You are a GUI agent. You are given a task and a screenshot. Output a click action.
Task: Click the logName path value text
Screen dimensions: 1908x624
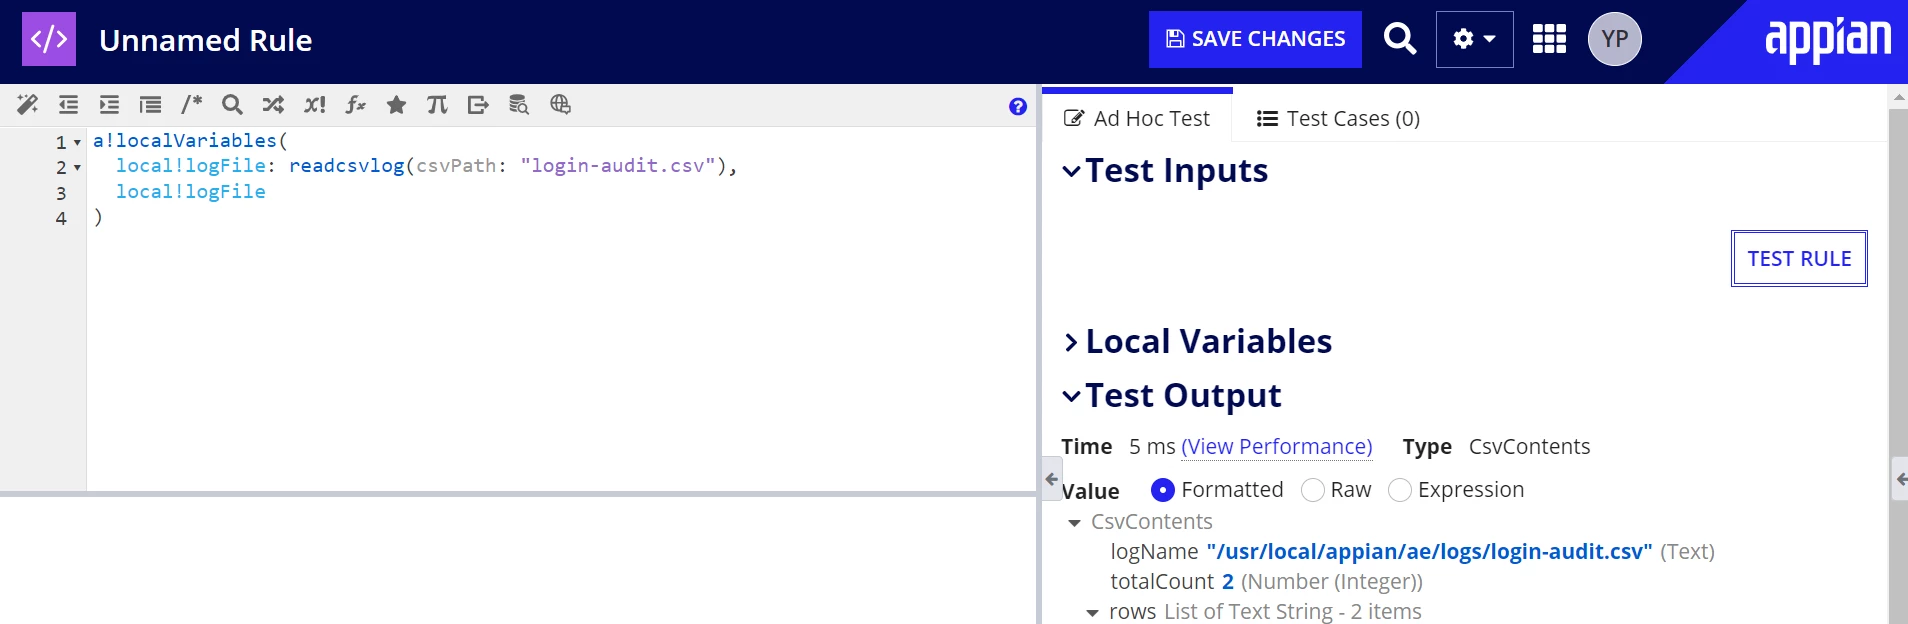1429,552
